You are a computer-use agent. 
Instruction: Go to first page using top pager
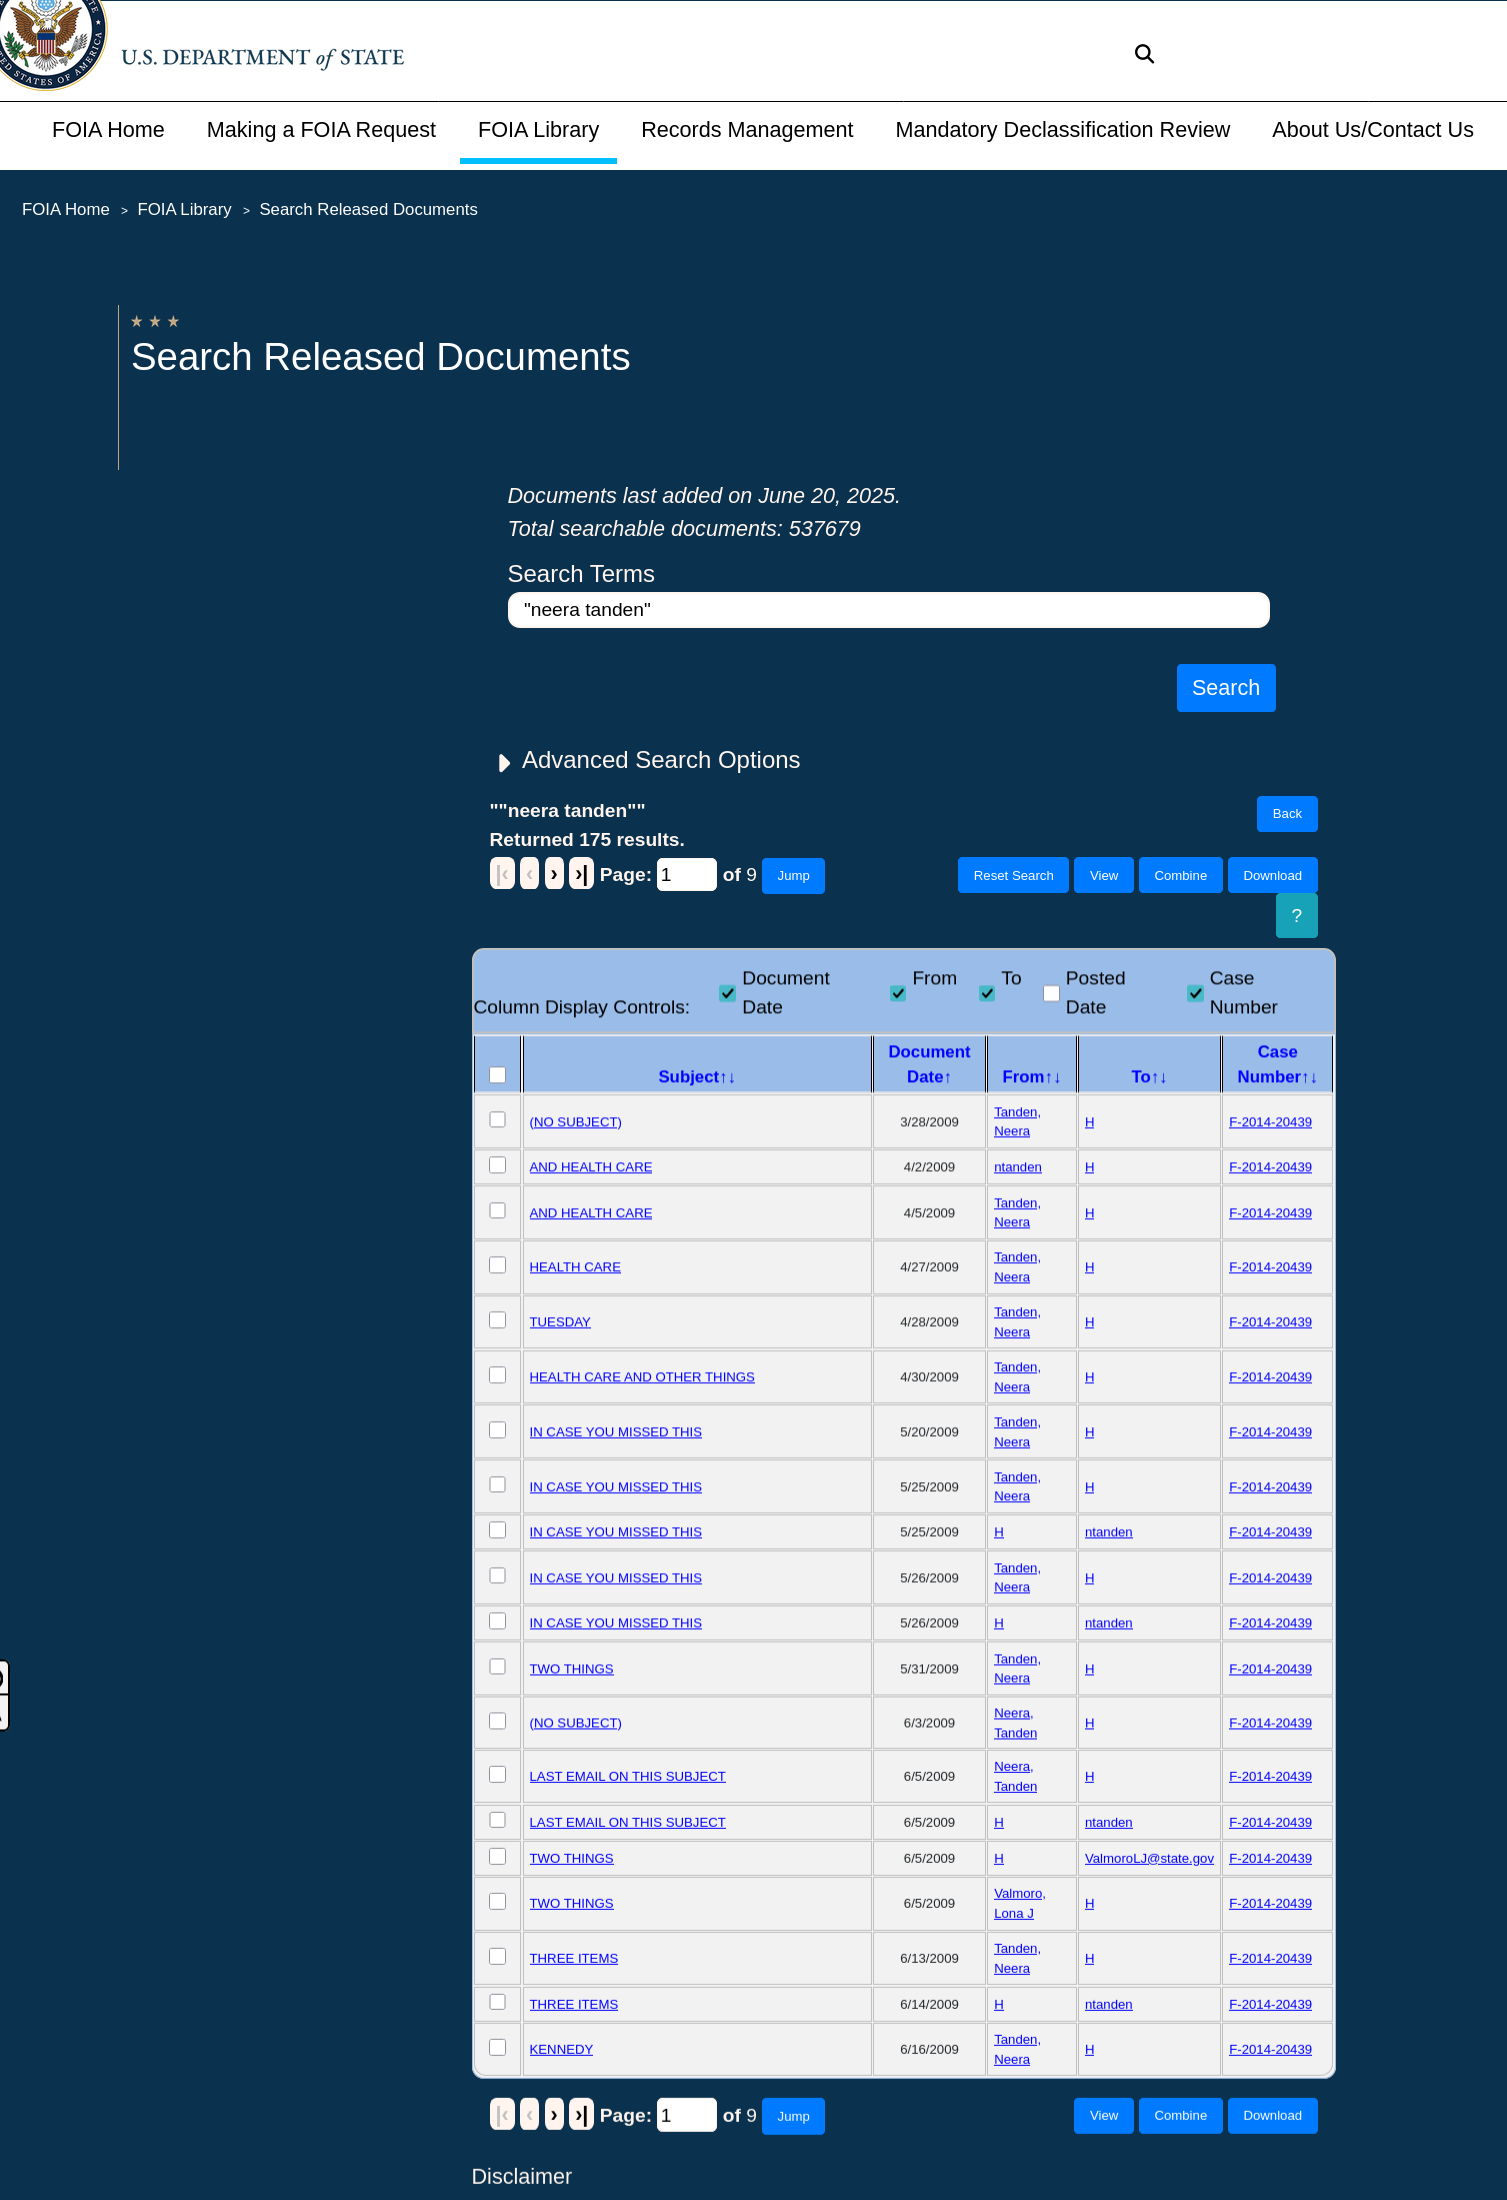(502, 874)
